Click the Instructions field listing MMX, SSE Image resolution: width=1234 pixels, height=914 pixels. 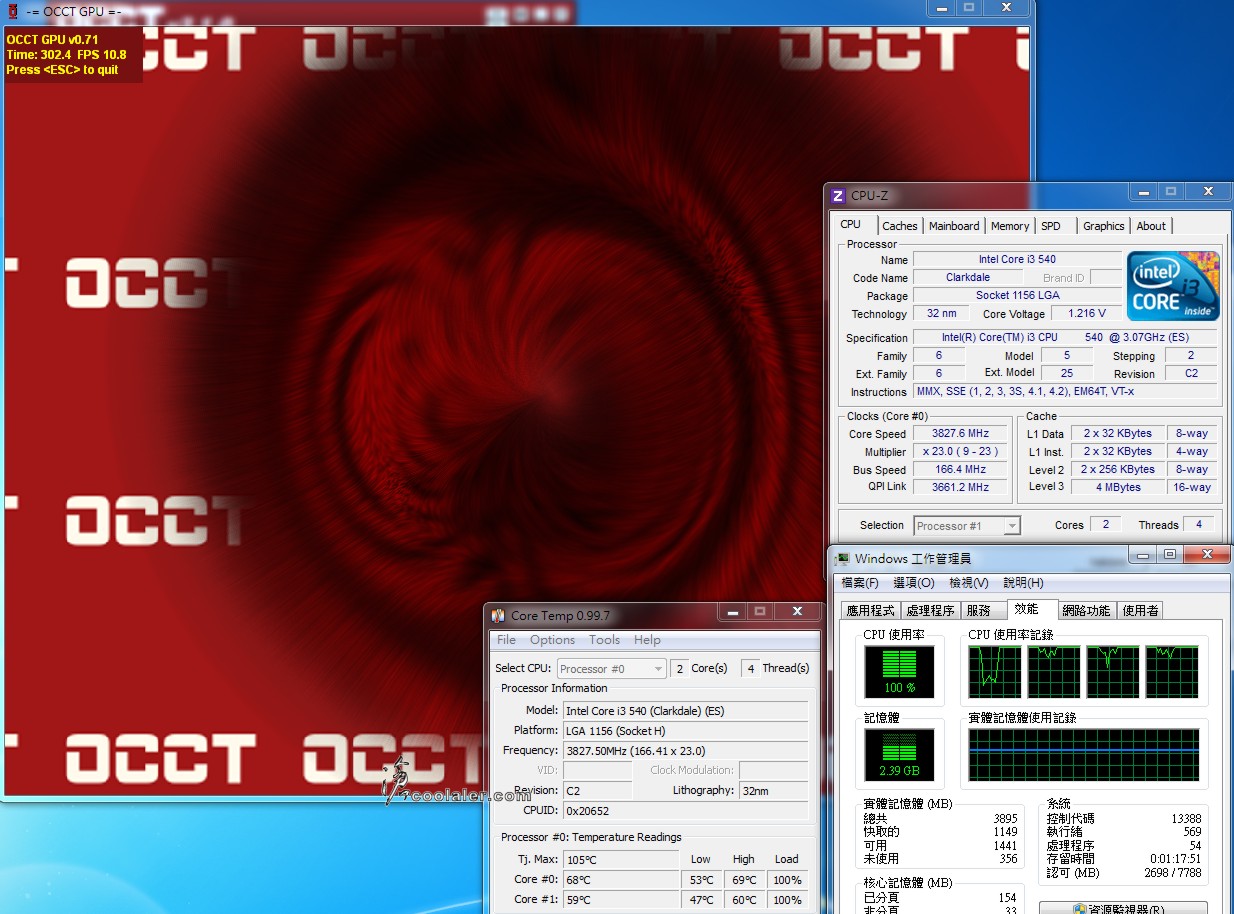(x=1065, y=392)
